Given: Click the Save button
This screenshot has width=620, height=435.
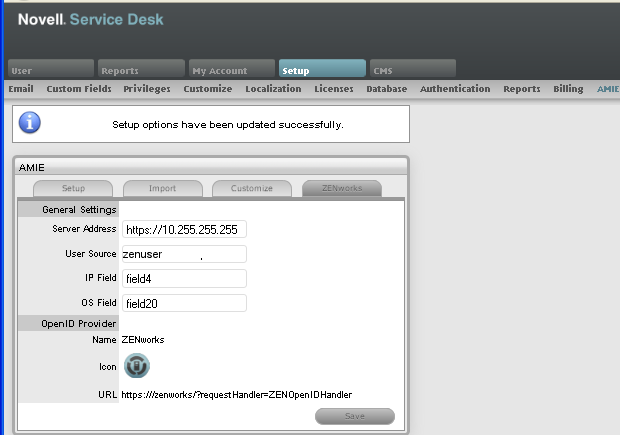Looking at the screenshot, I should [355, 416].
